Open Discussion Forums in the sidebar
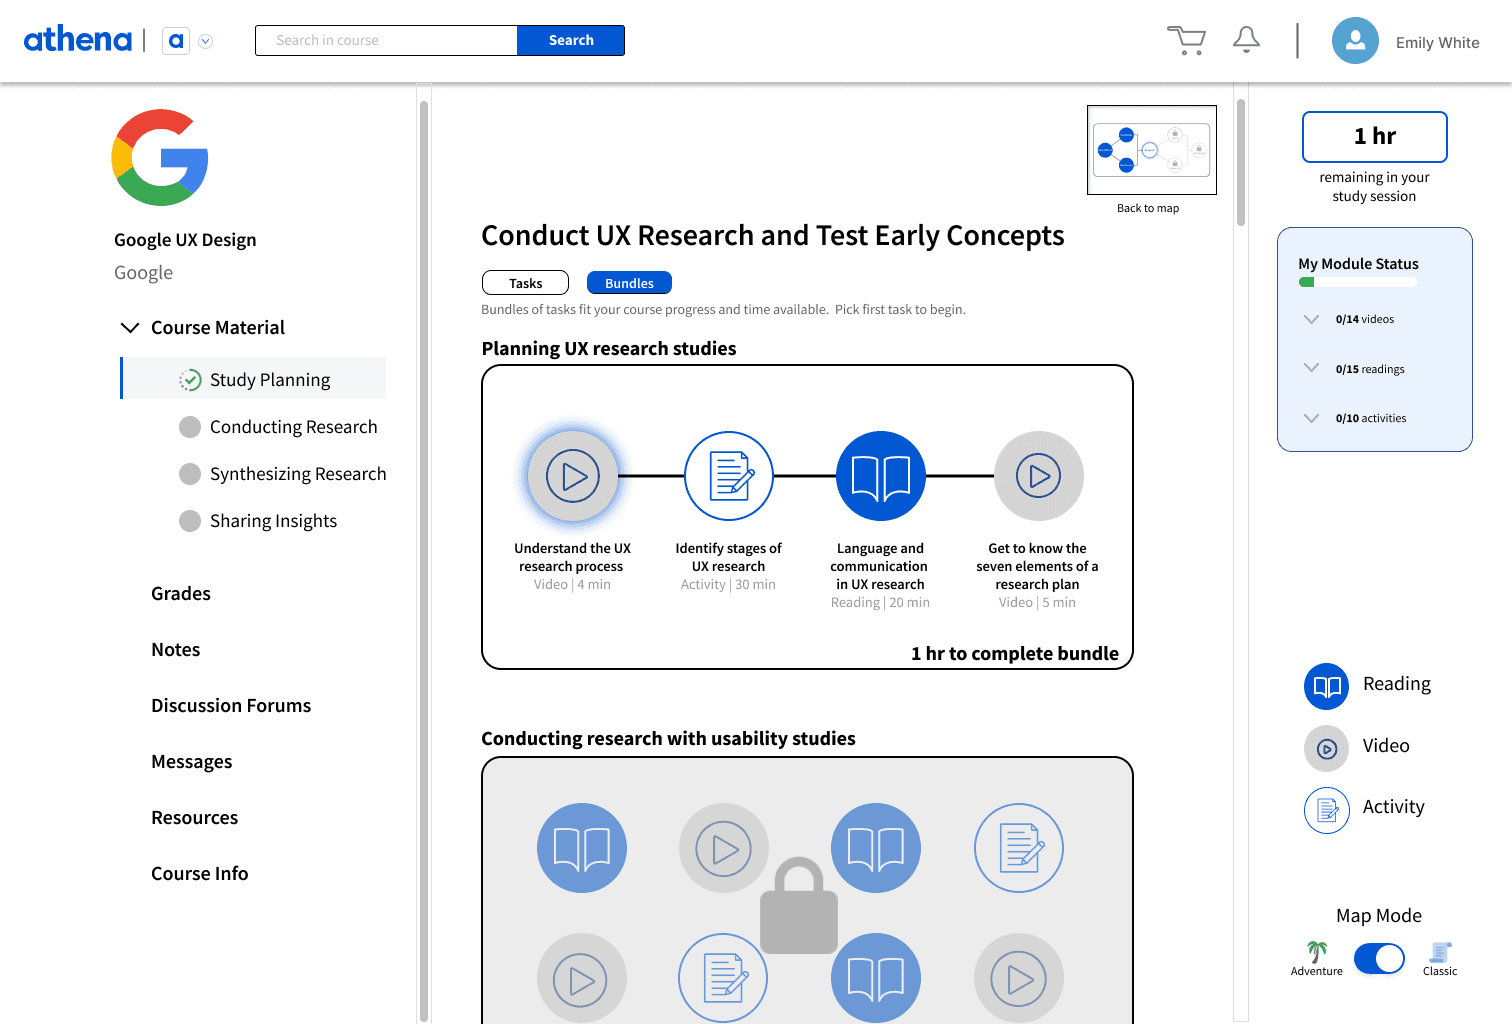This screenshot has width=1512, height=1024. point(231,706)
